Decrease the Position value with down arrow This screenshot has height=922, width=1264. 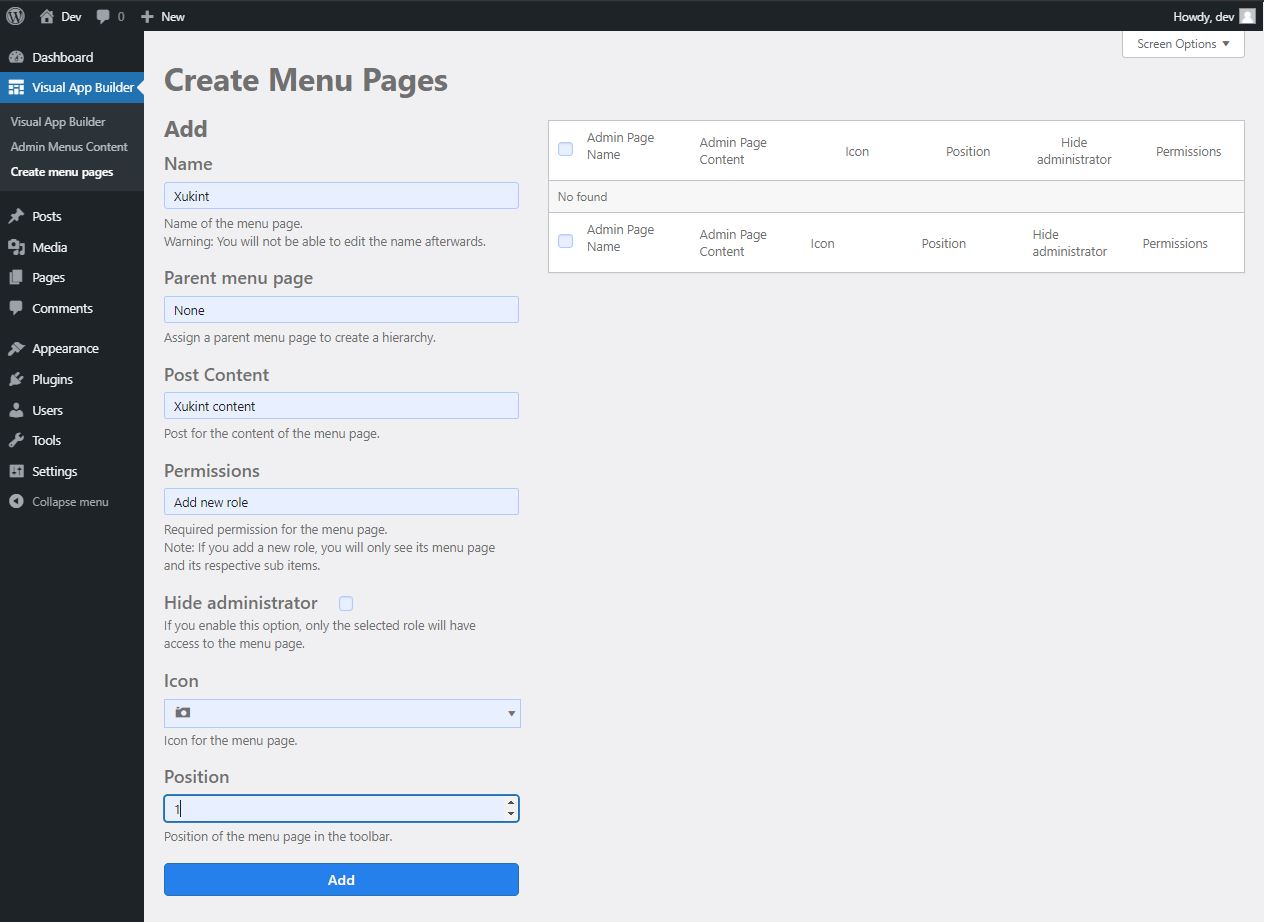pyautogui.click(x=511, y=814)
